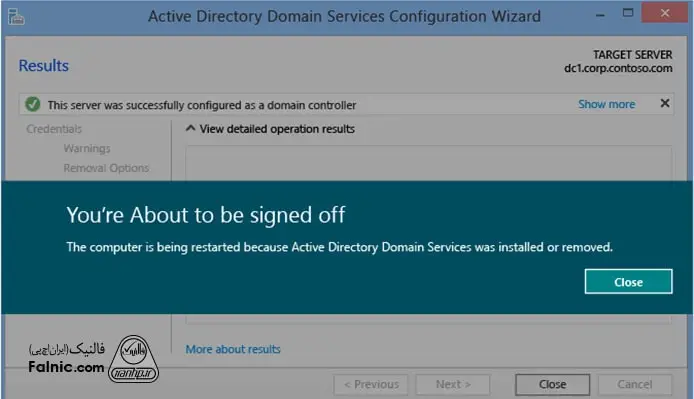Click the round iranhp.ir logo

click(x=133, y=359)
